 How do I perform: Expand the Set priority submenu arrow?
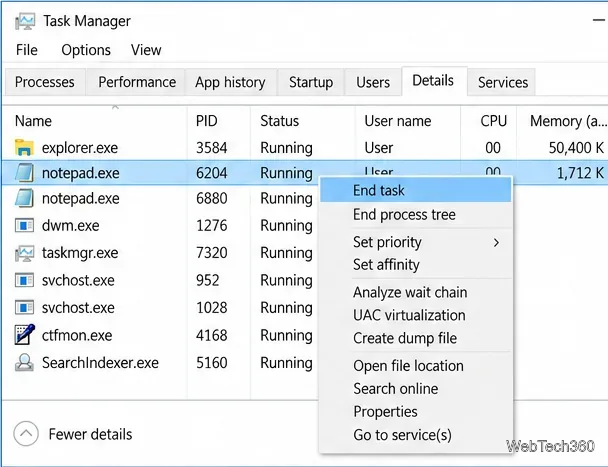[496, 243]
